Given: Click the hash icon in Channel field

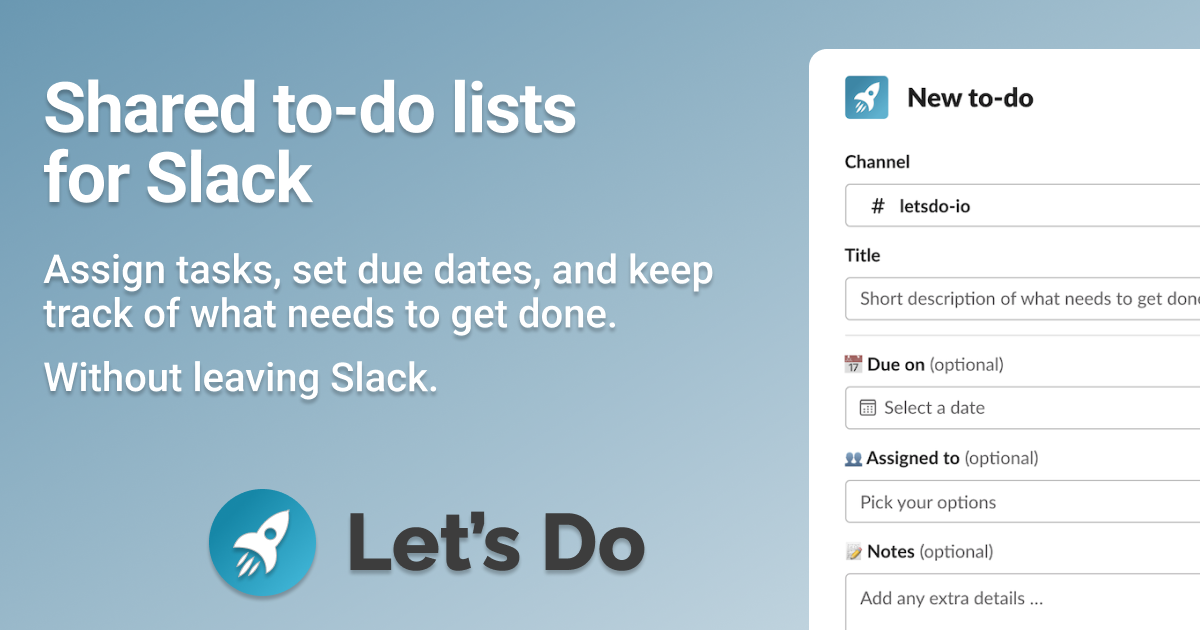Looking at the screenshot, I should (878, 206).
